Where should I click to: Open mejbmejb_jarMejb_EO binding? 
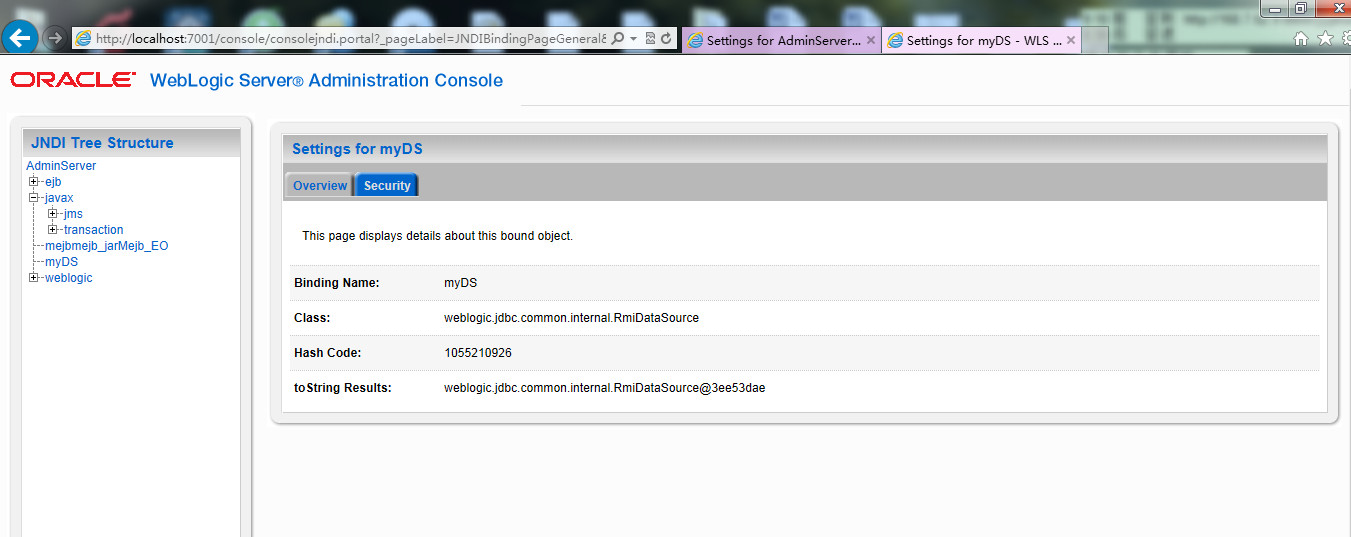coord(107,246)
